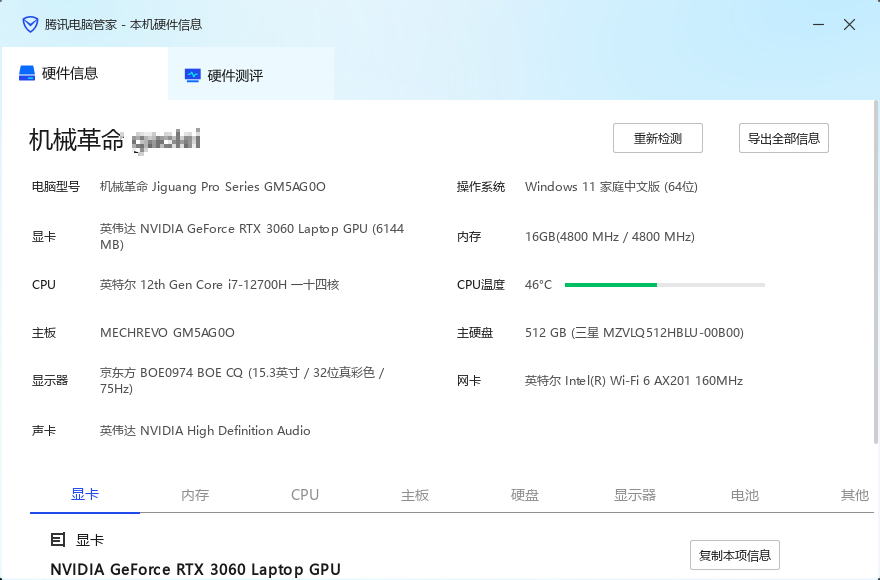Click the graphics card value 'RTX 3060 Laptop GPU (6144 MB)'
This screenshot has height=580, width=880.
[x=251, y=236]
